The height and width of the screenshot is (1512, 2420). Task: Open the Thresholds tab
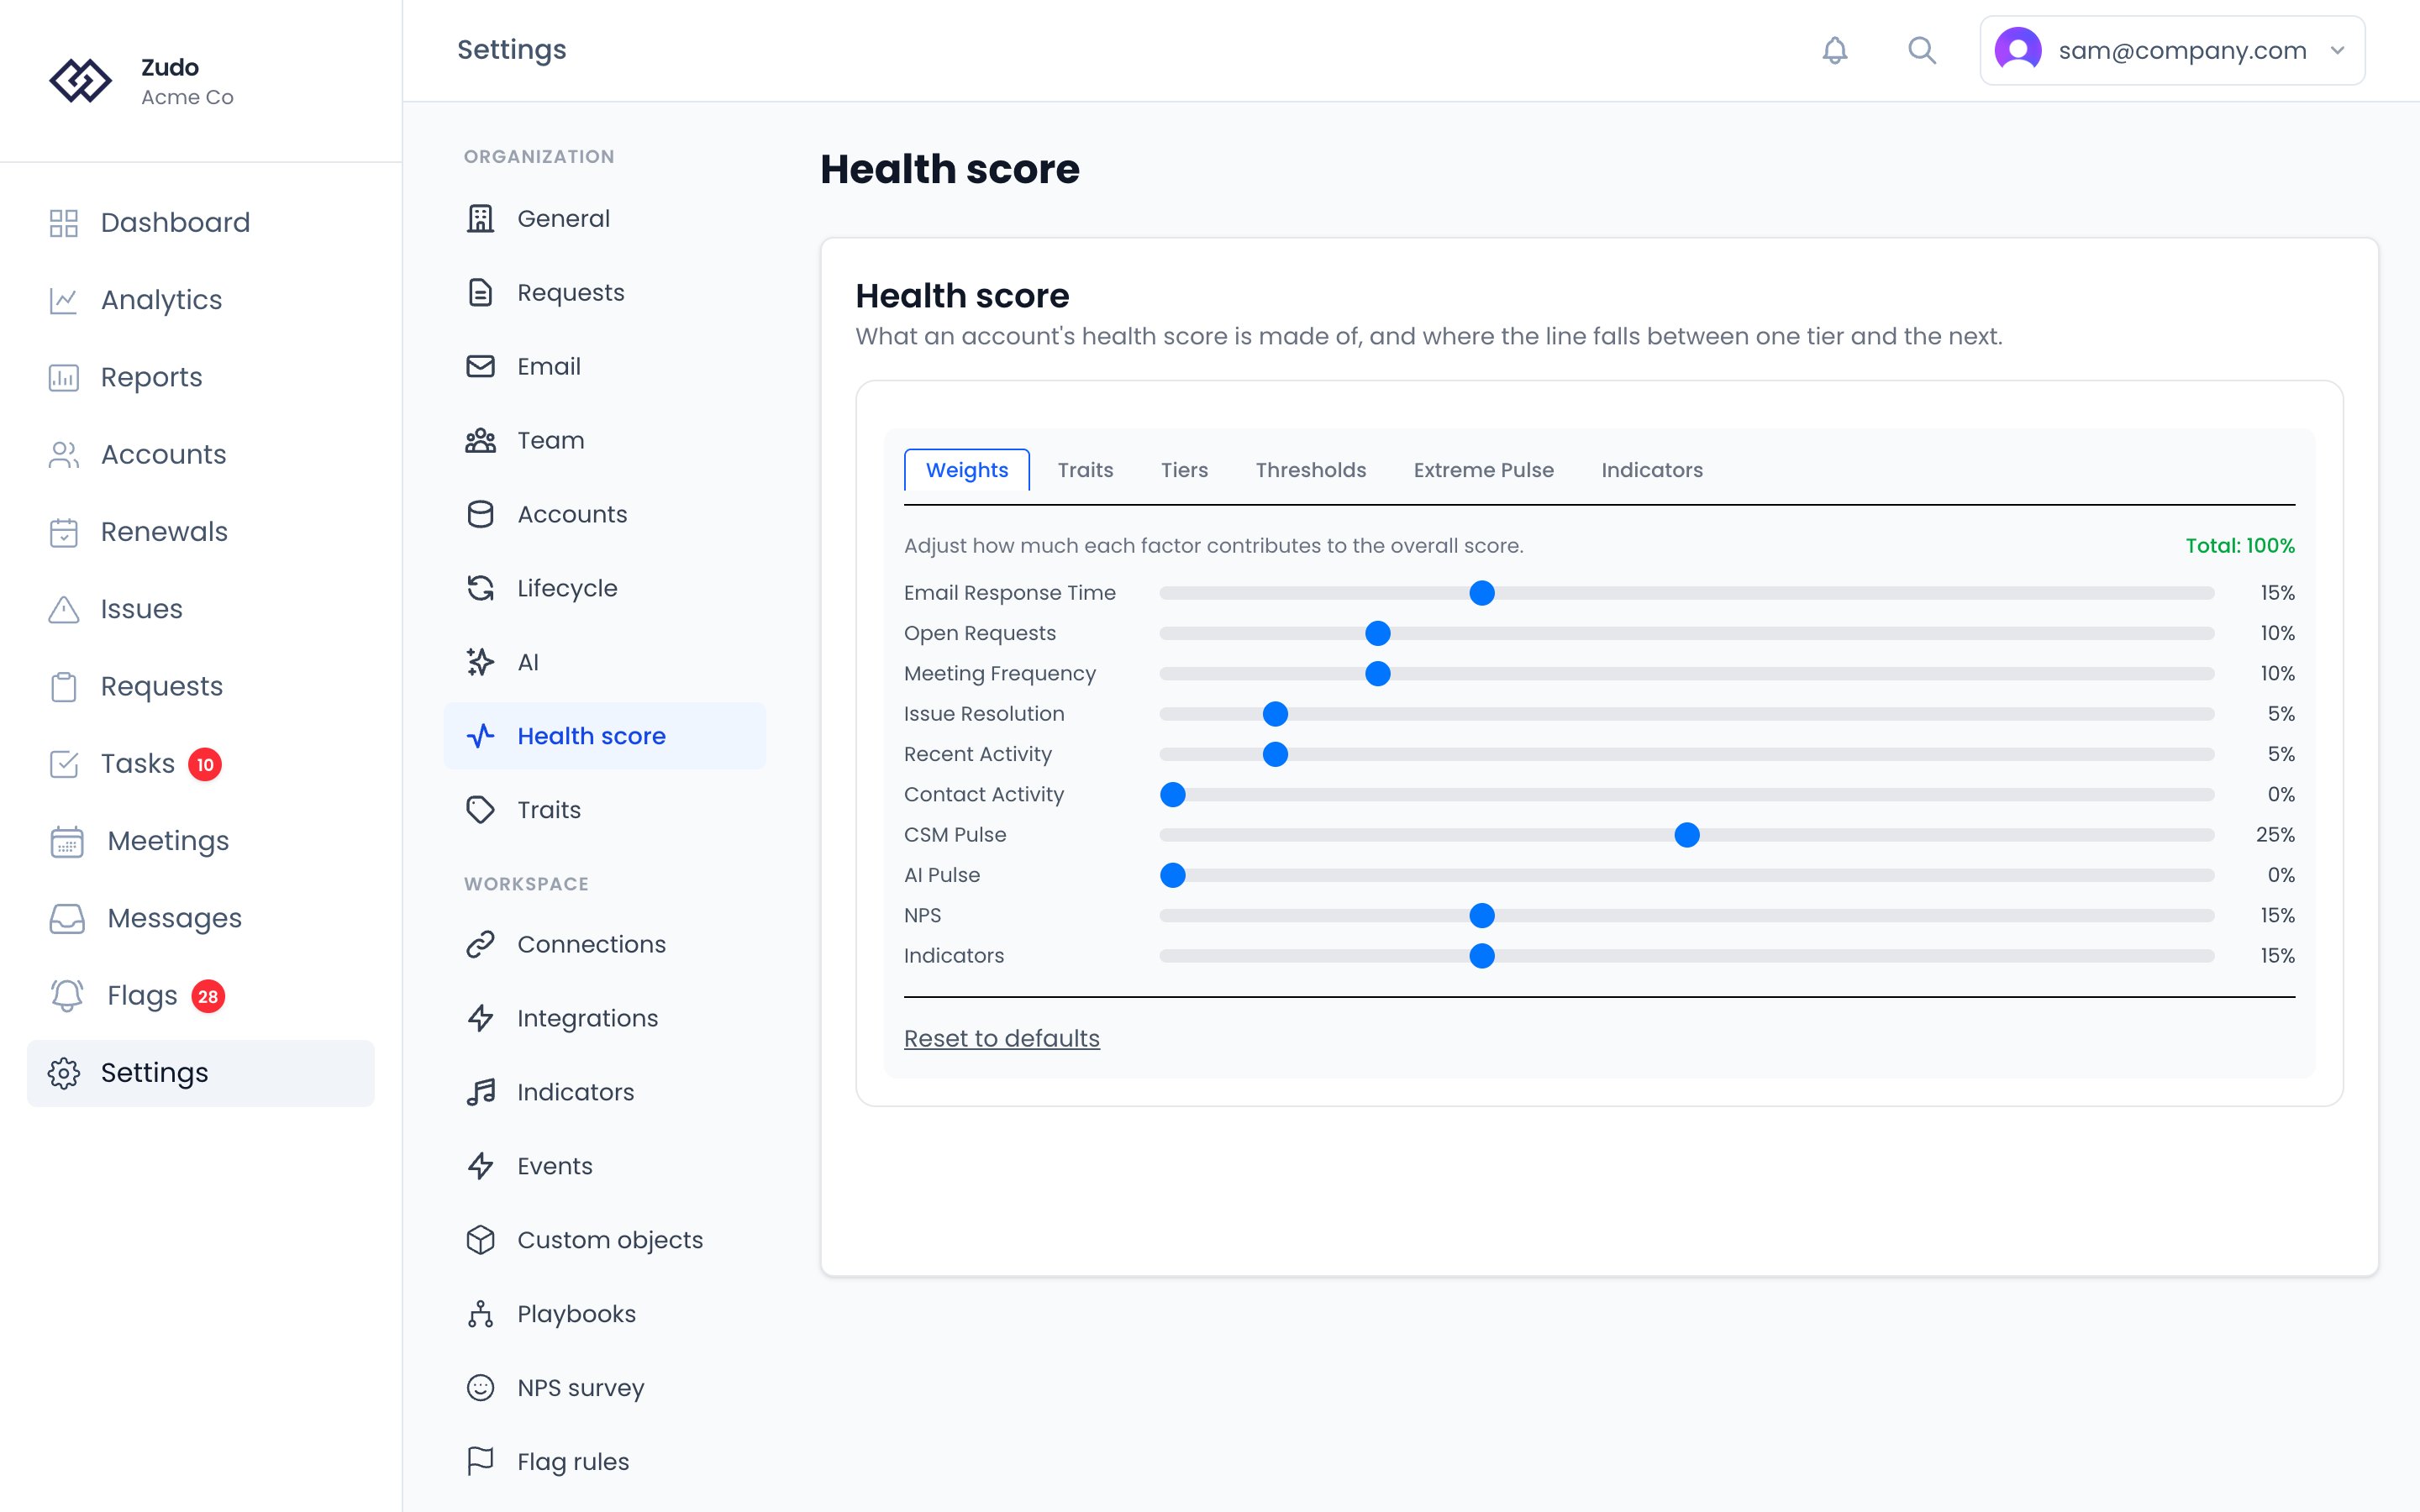pos(1310,470)
